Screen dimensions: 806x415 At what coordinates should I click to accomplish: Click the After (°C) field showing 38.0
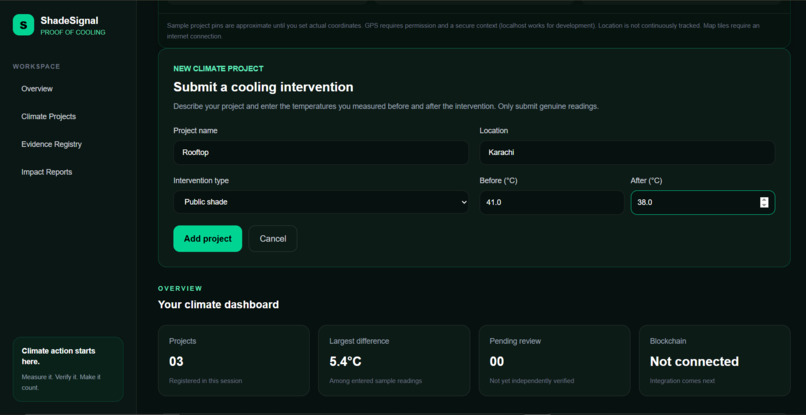tap(703, 203)
